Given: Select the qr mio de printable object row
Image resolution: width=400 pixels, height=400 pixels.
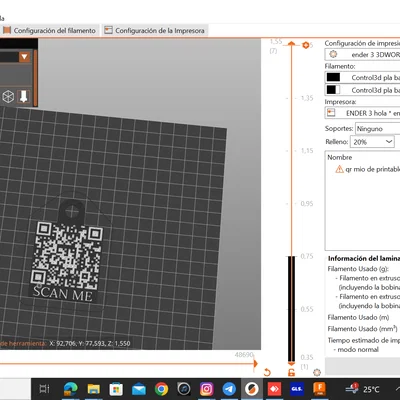Looking at the screenshot, I should [x=363, y=169].
